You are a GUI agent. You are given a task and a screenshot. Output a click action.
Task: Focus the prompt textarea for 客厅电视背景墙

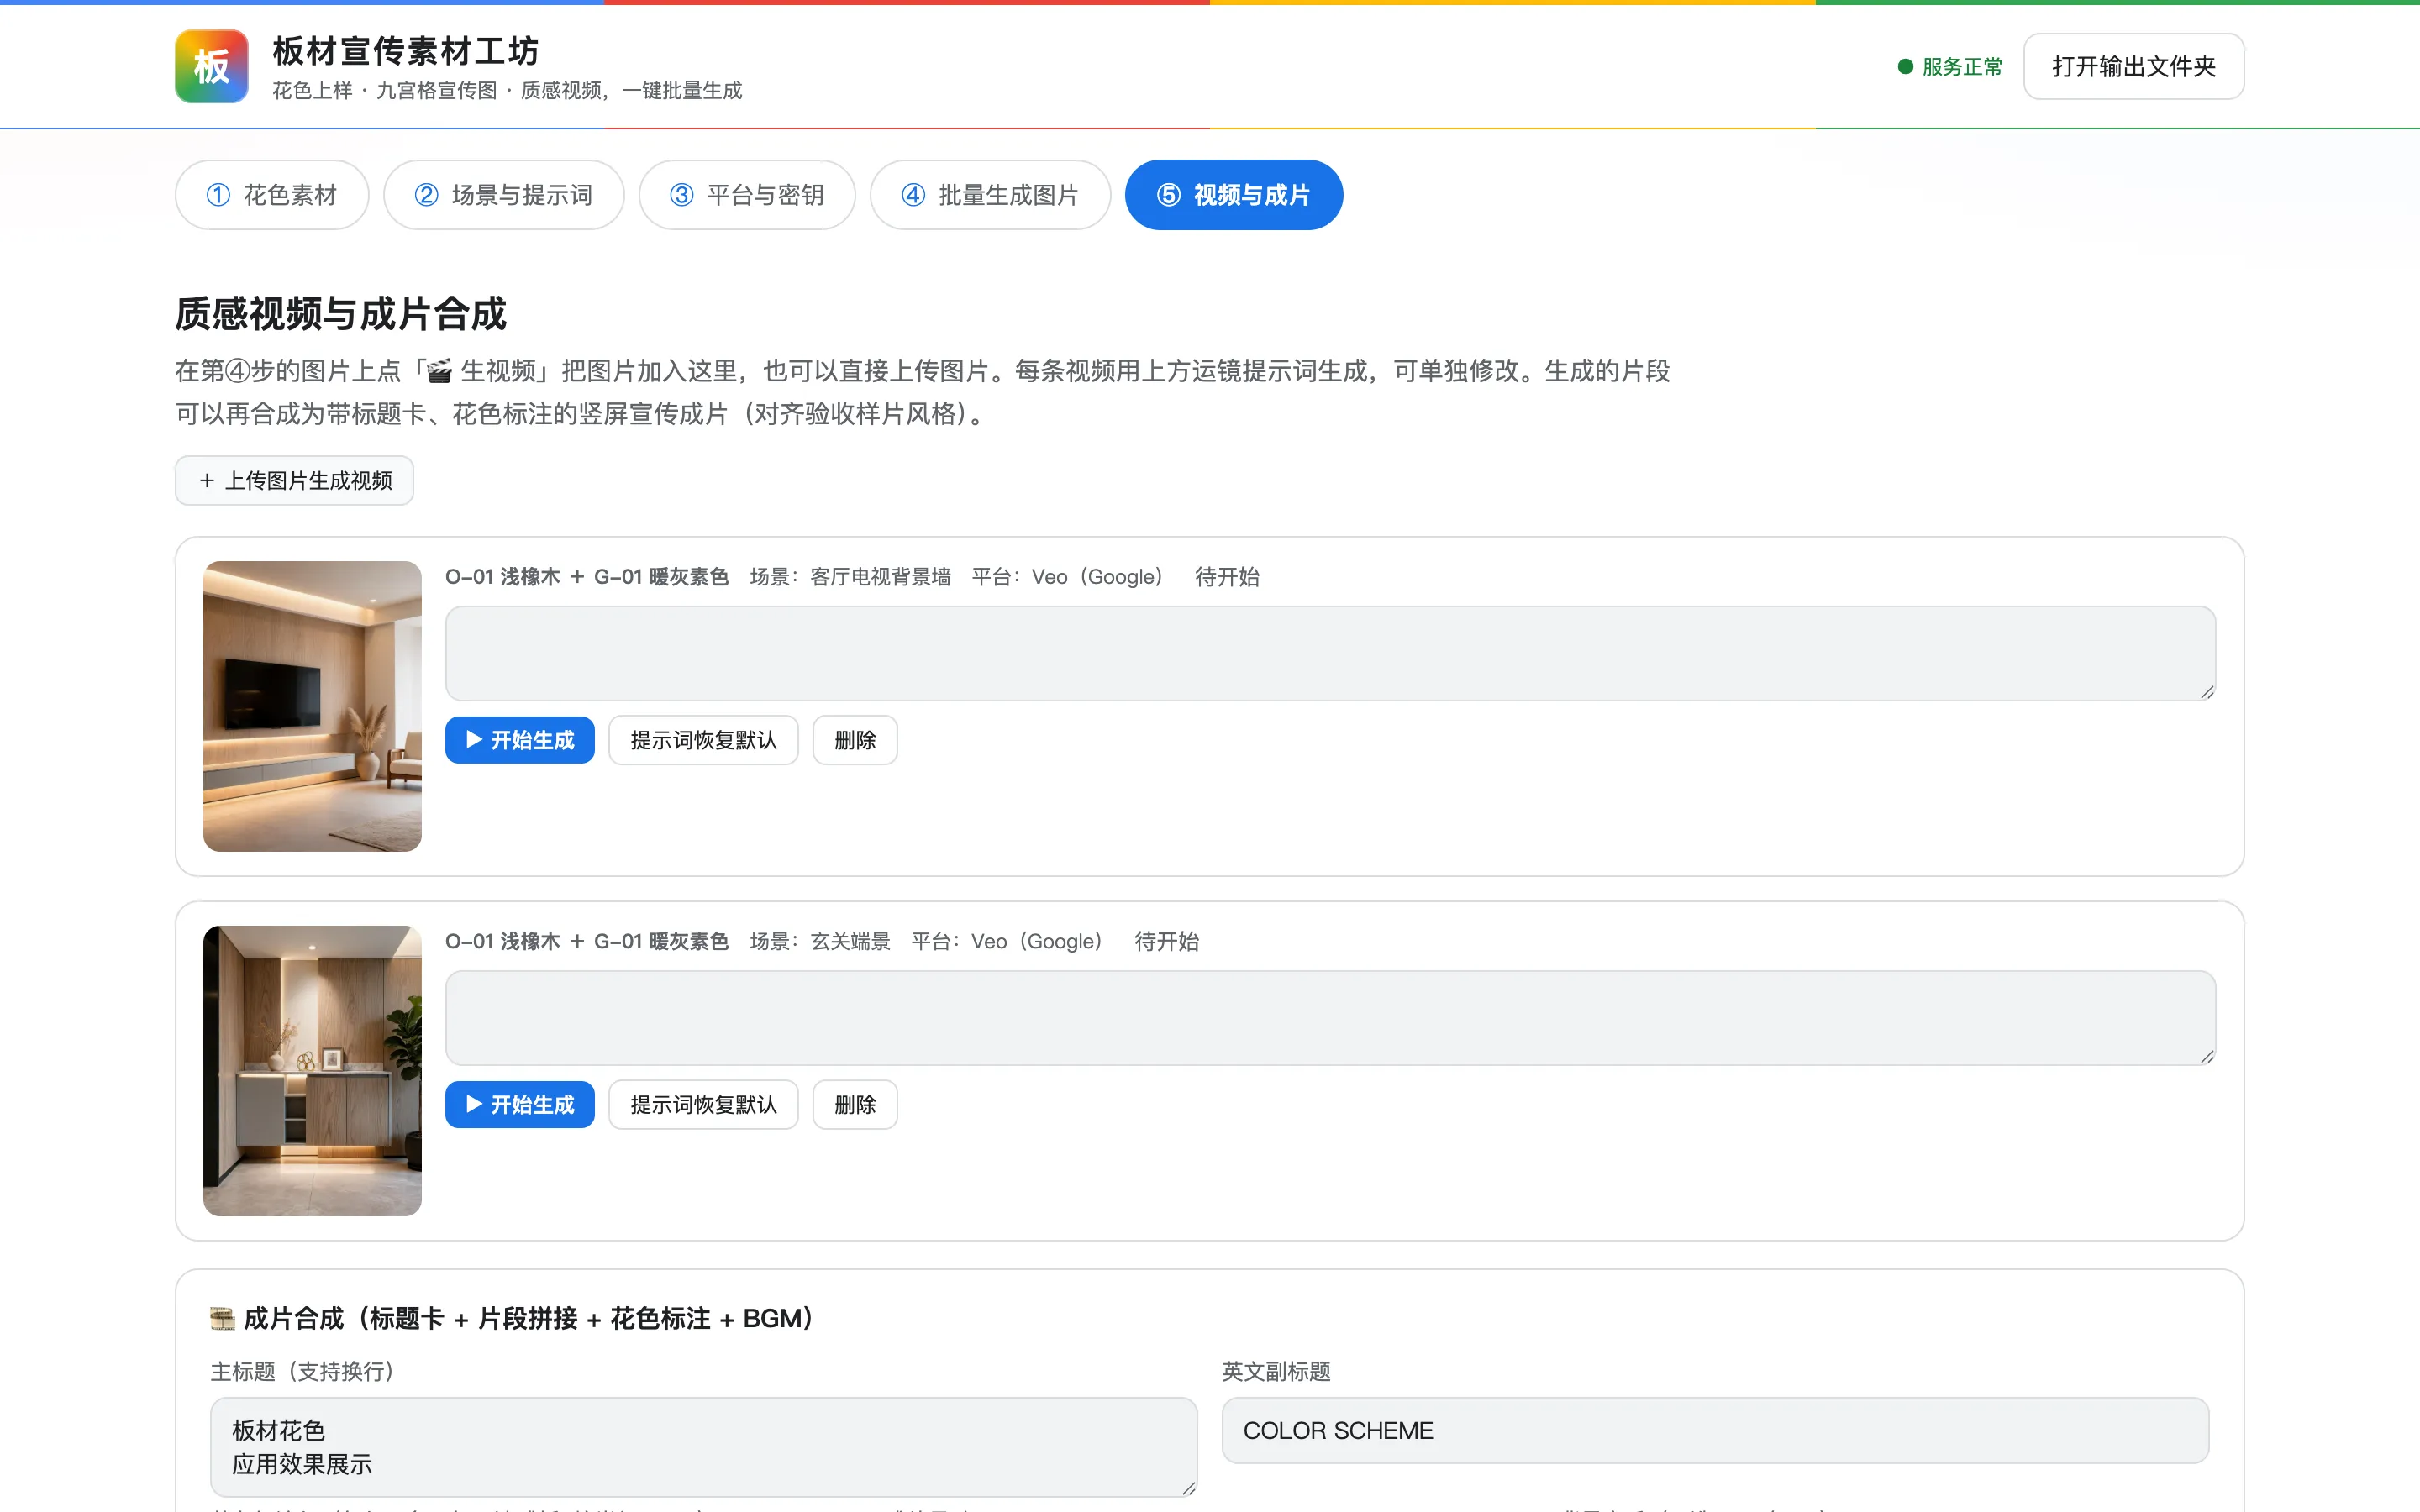pos(1330,653)
